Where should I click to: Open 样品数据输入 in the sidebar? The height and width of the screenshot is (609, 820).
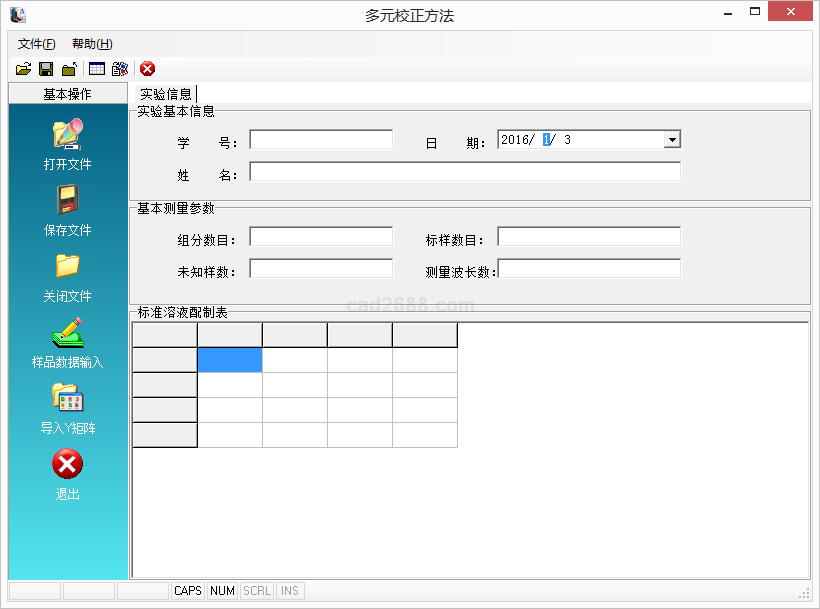(67, 332)
